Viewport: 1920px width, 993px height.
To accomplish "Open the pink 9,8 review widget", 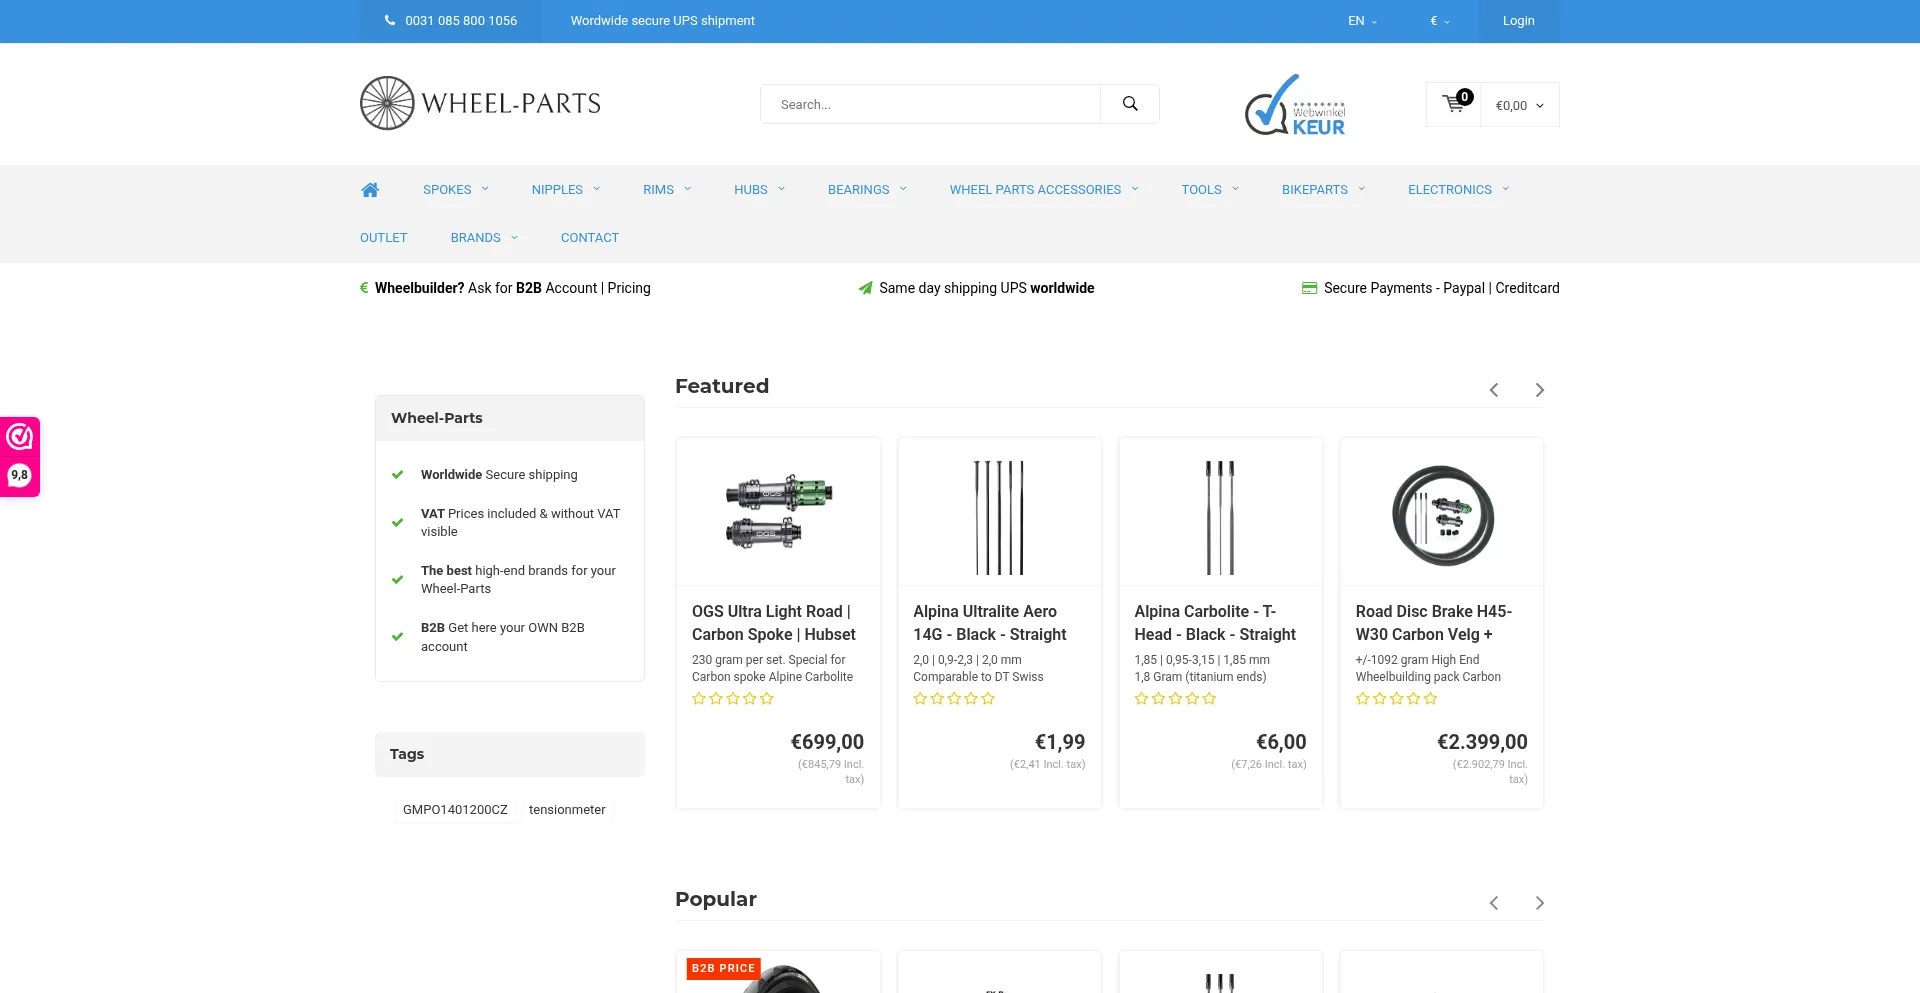I will pos(20,457).
